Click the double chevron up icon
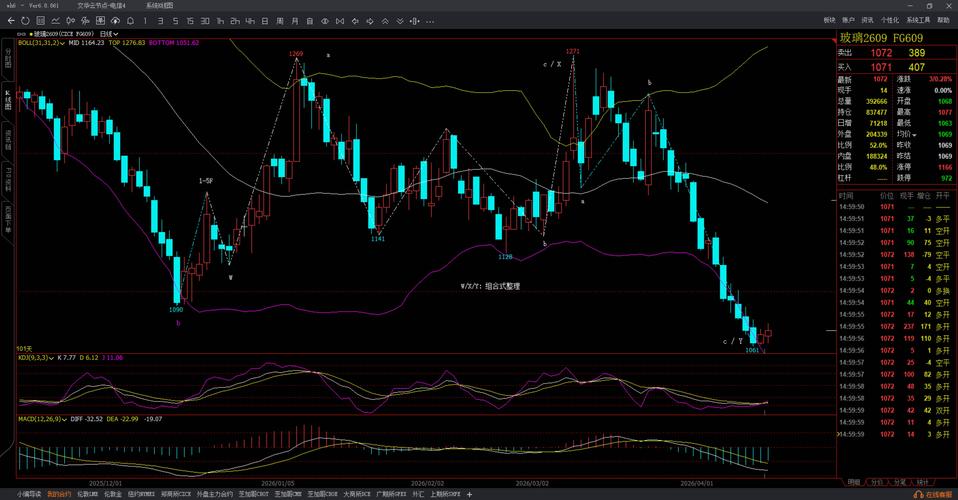 point(385,21)
